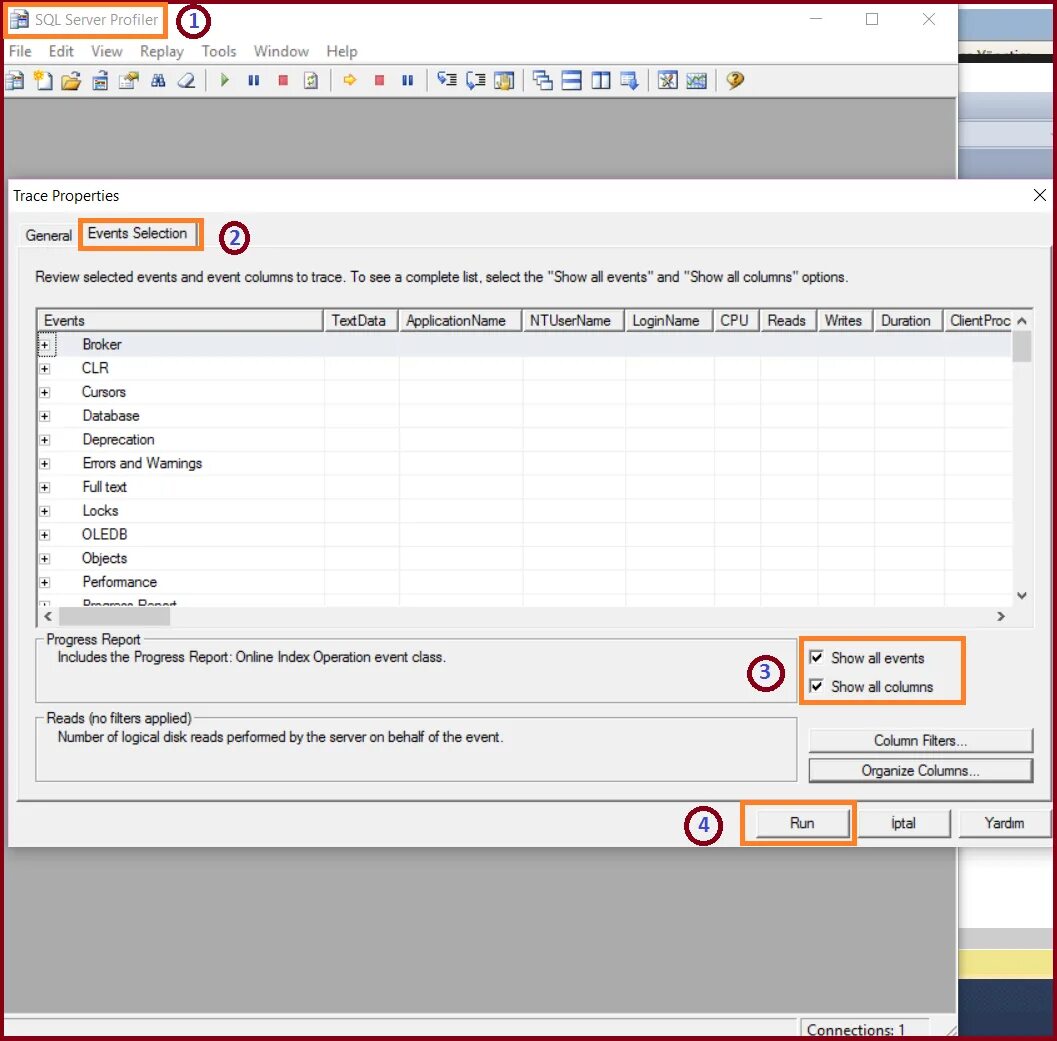Click the Find icon in the toolbar
This screenshot has height=1041, width=1057.
[158, 80]
